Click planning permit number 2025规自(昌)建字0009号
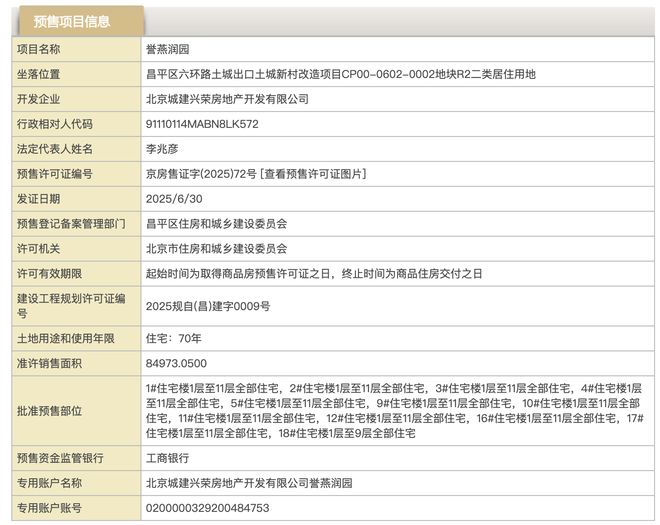660x525 pixels. 208,305
